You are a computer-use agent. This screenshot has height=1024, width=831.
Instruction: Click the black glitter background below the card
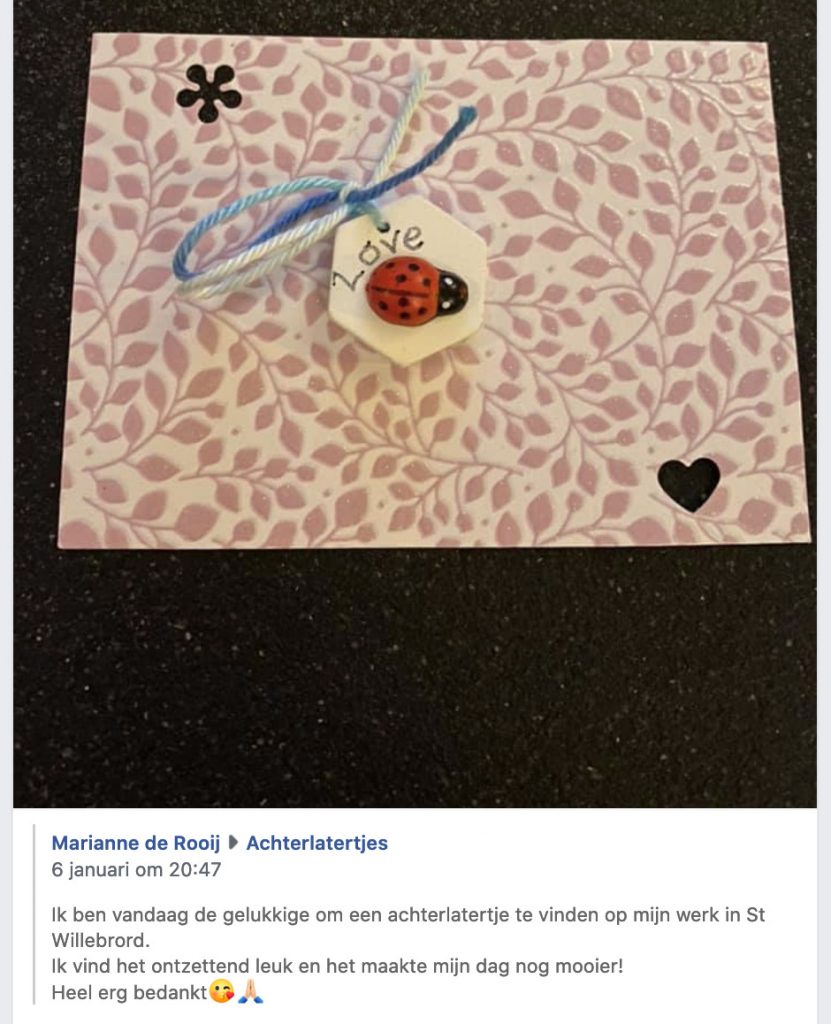point(415,673)
